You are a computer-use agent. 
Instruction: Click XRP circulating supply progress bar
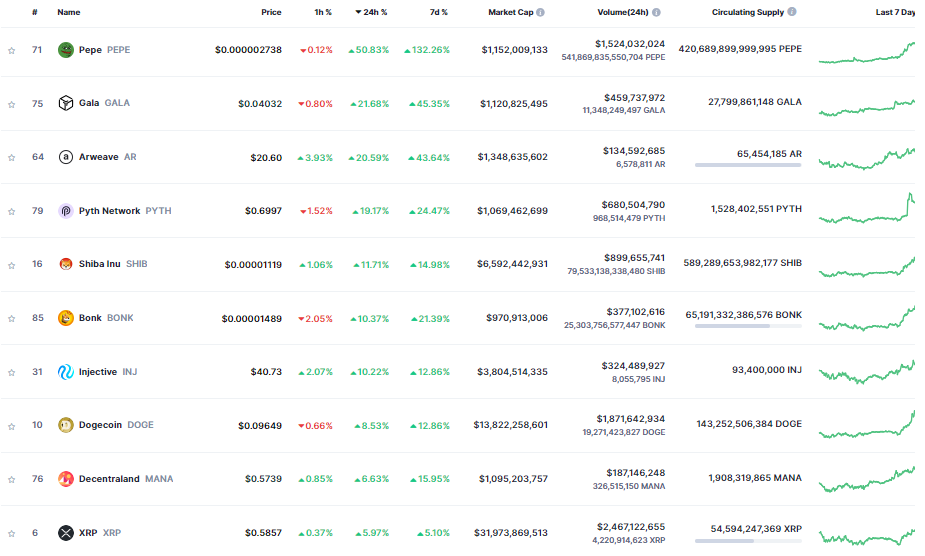[x=748, y=541]
